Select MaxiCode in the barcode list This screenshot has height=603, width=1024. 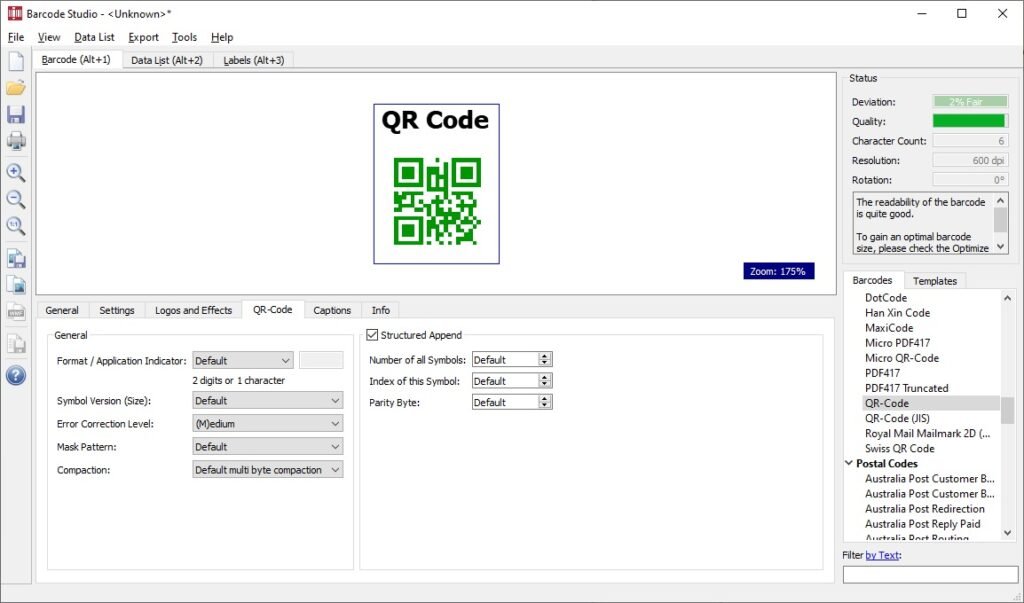[x=889, y=328]
